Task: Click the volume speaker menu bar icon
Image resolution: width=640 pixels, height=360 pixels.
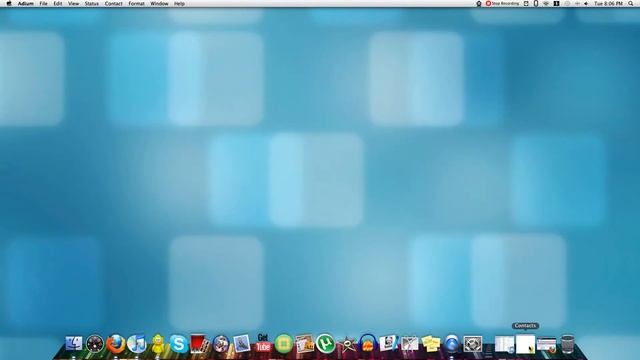Action: [x=586, y=4]
